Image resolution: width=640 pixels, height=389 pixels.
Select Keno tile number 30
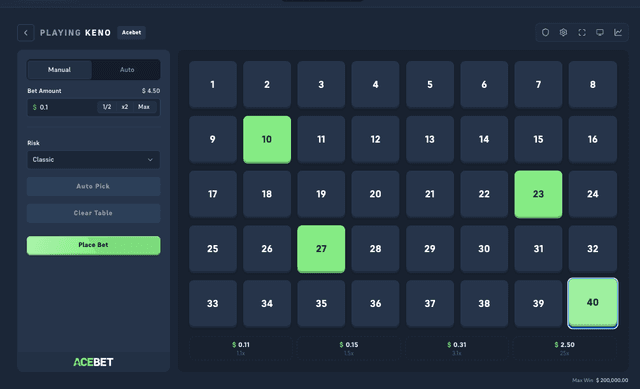tap(484, 249)
